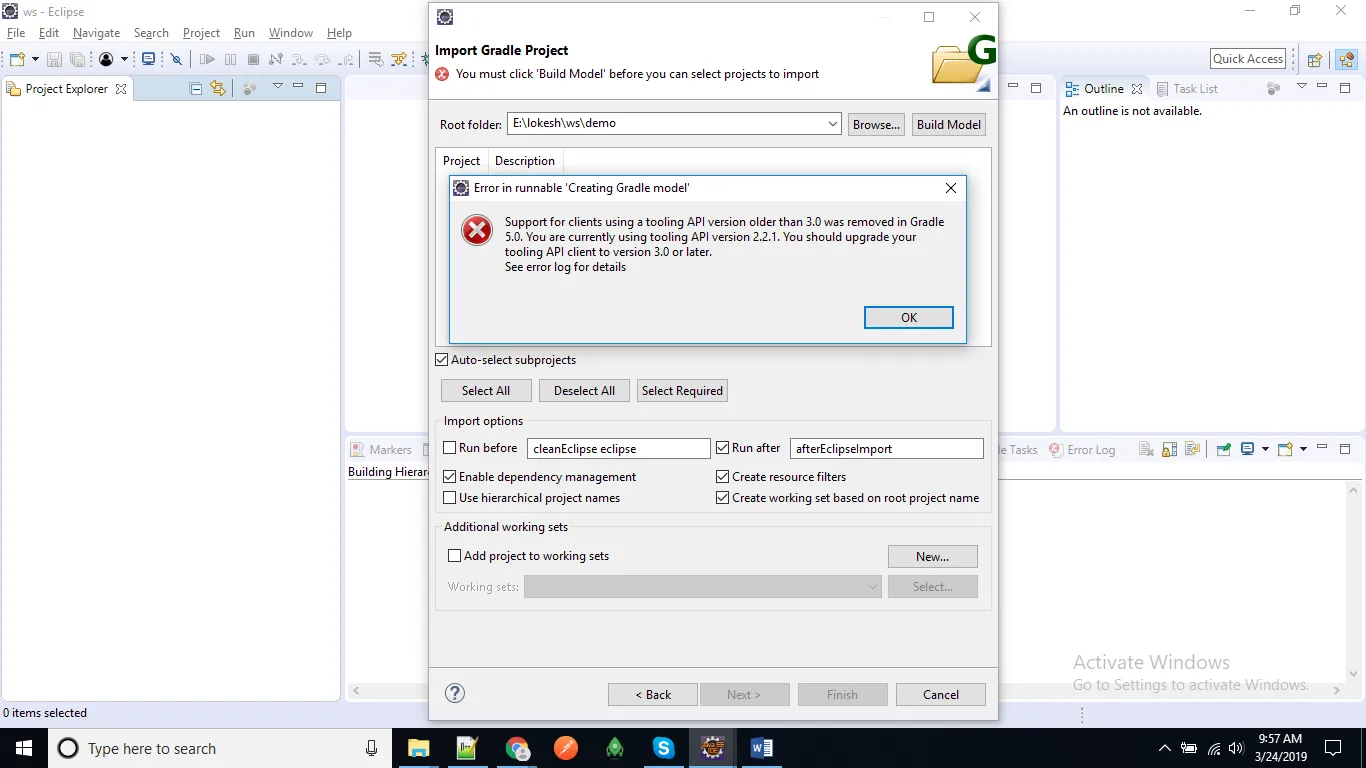
Task: Click the Select Required button
Action: 682,391
